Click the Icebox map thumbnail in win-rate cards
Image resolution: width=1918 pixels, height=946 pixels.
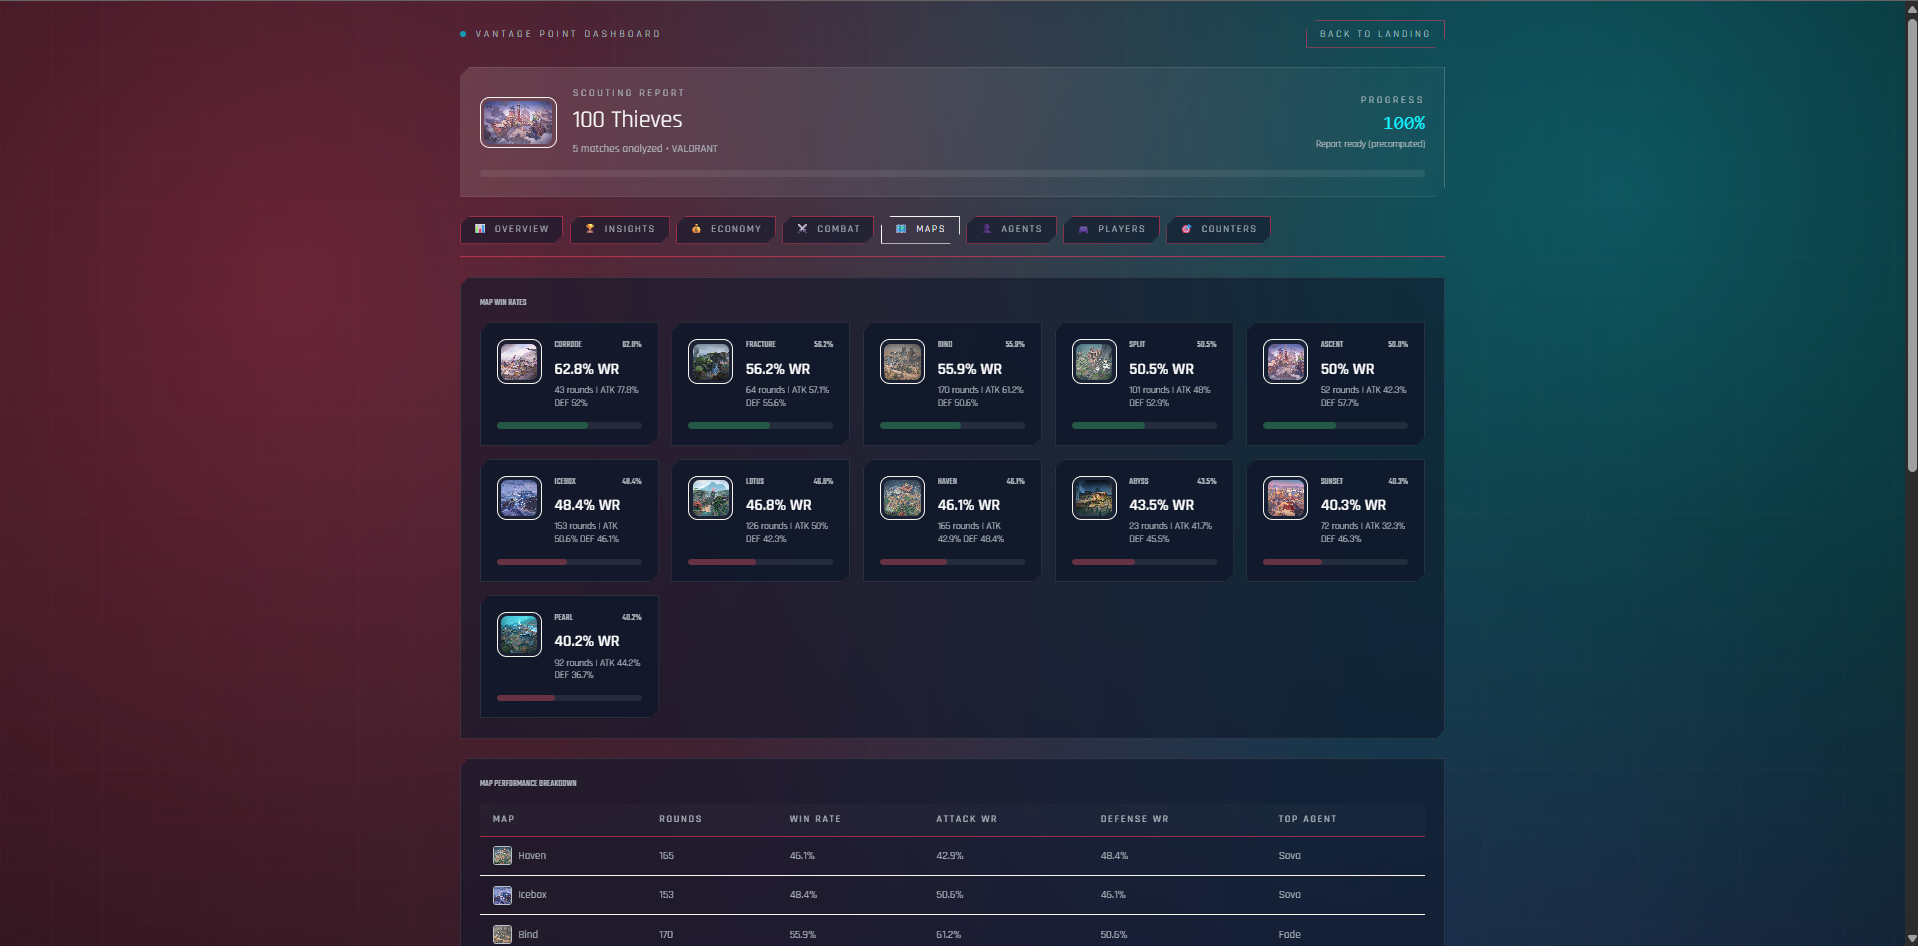coord(519,498)
